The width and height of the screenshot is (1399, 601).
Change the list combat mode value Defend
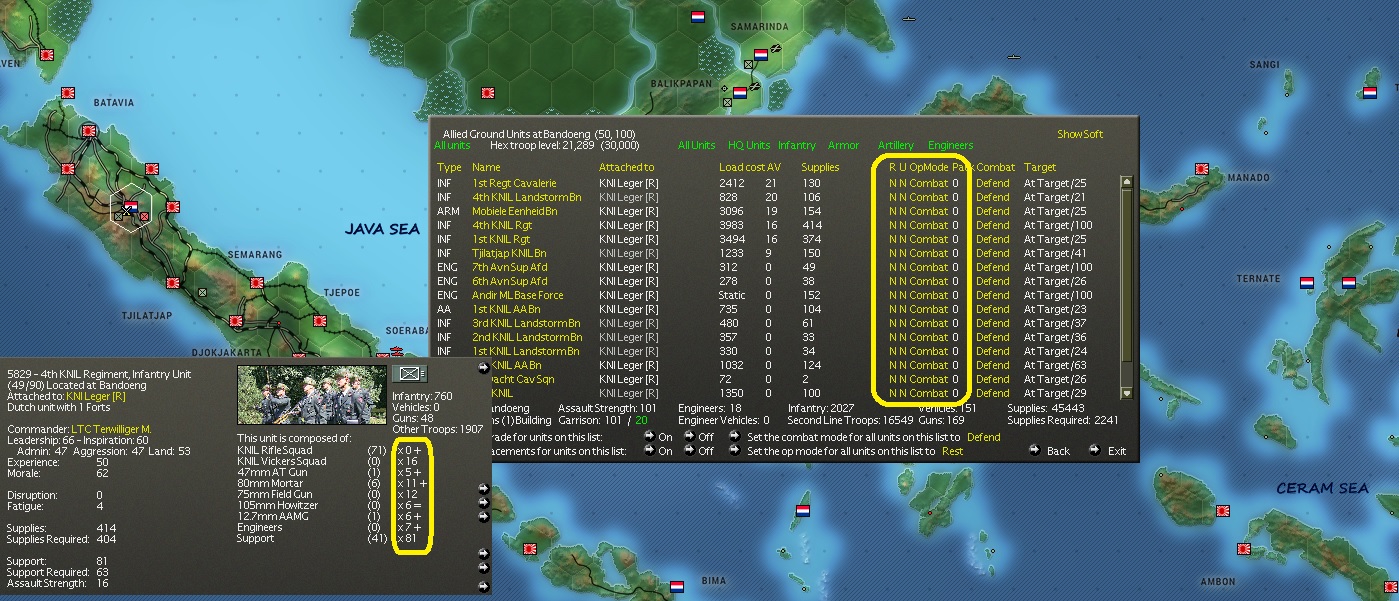[984, 437]
